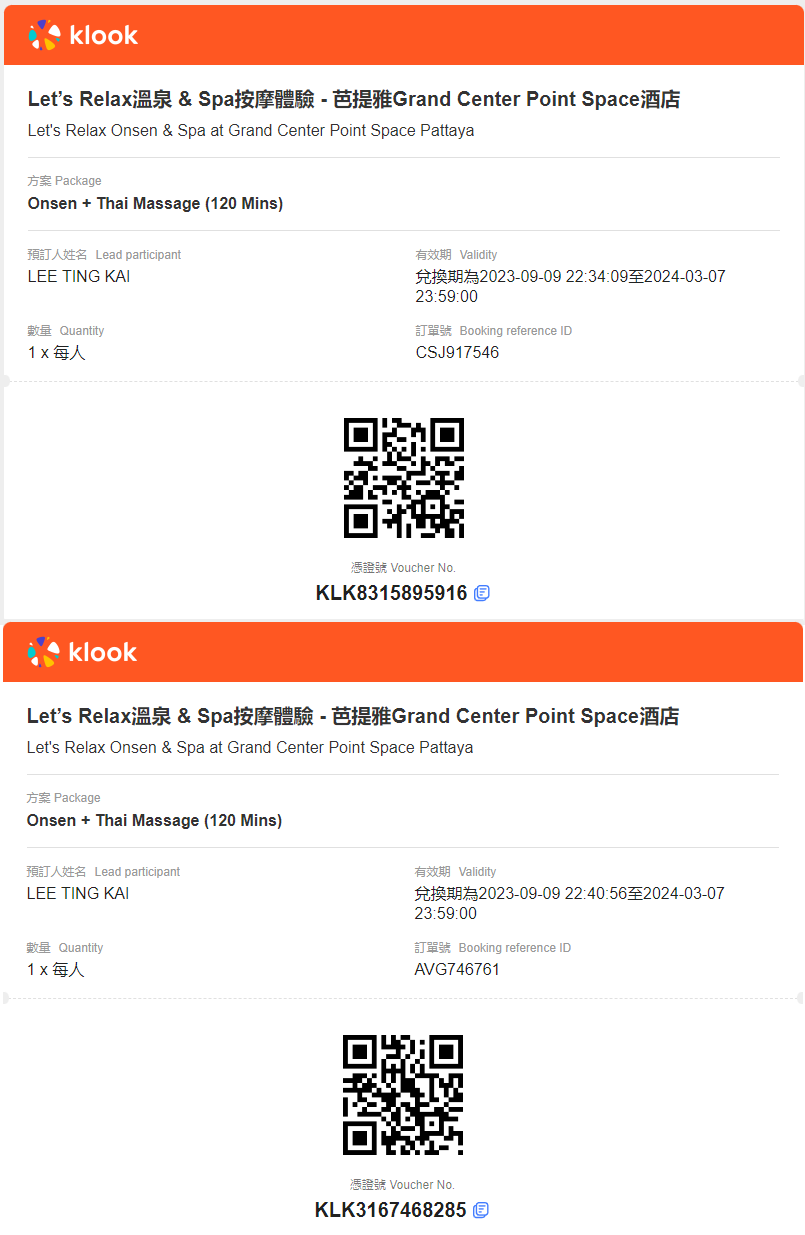Click the validity period starting at 22:34:09
Viewport: 805px width, 1235px height.
point(570,286)
